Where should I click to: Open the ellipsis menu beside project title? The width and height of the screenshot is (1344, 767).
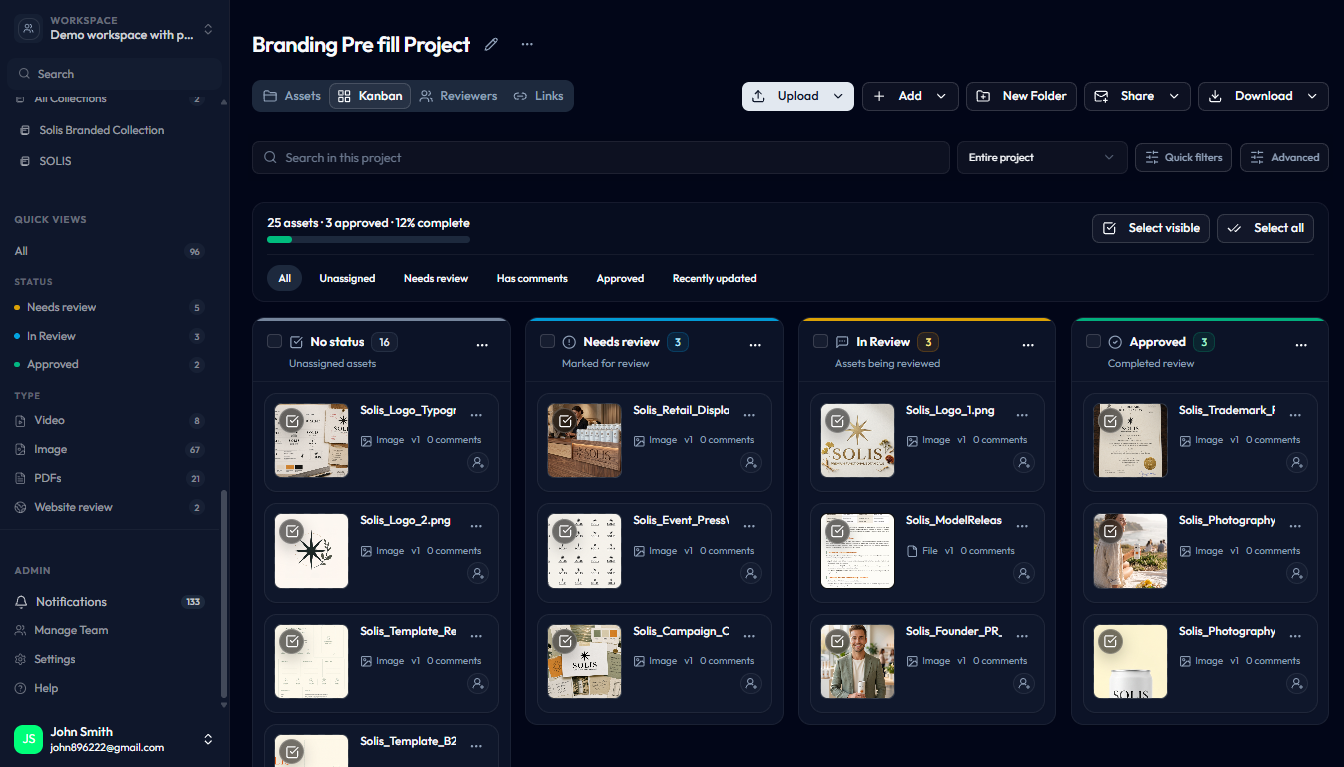pyautogui.click(x=527, y=44)
